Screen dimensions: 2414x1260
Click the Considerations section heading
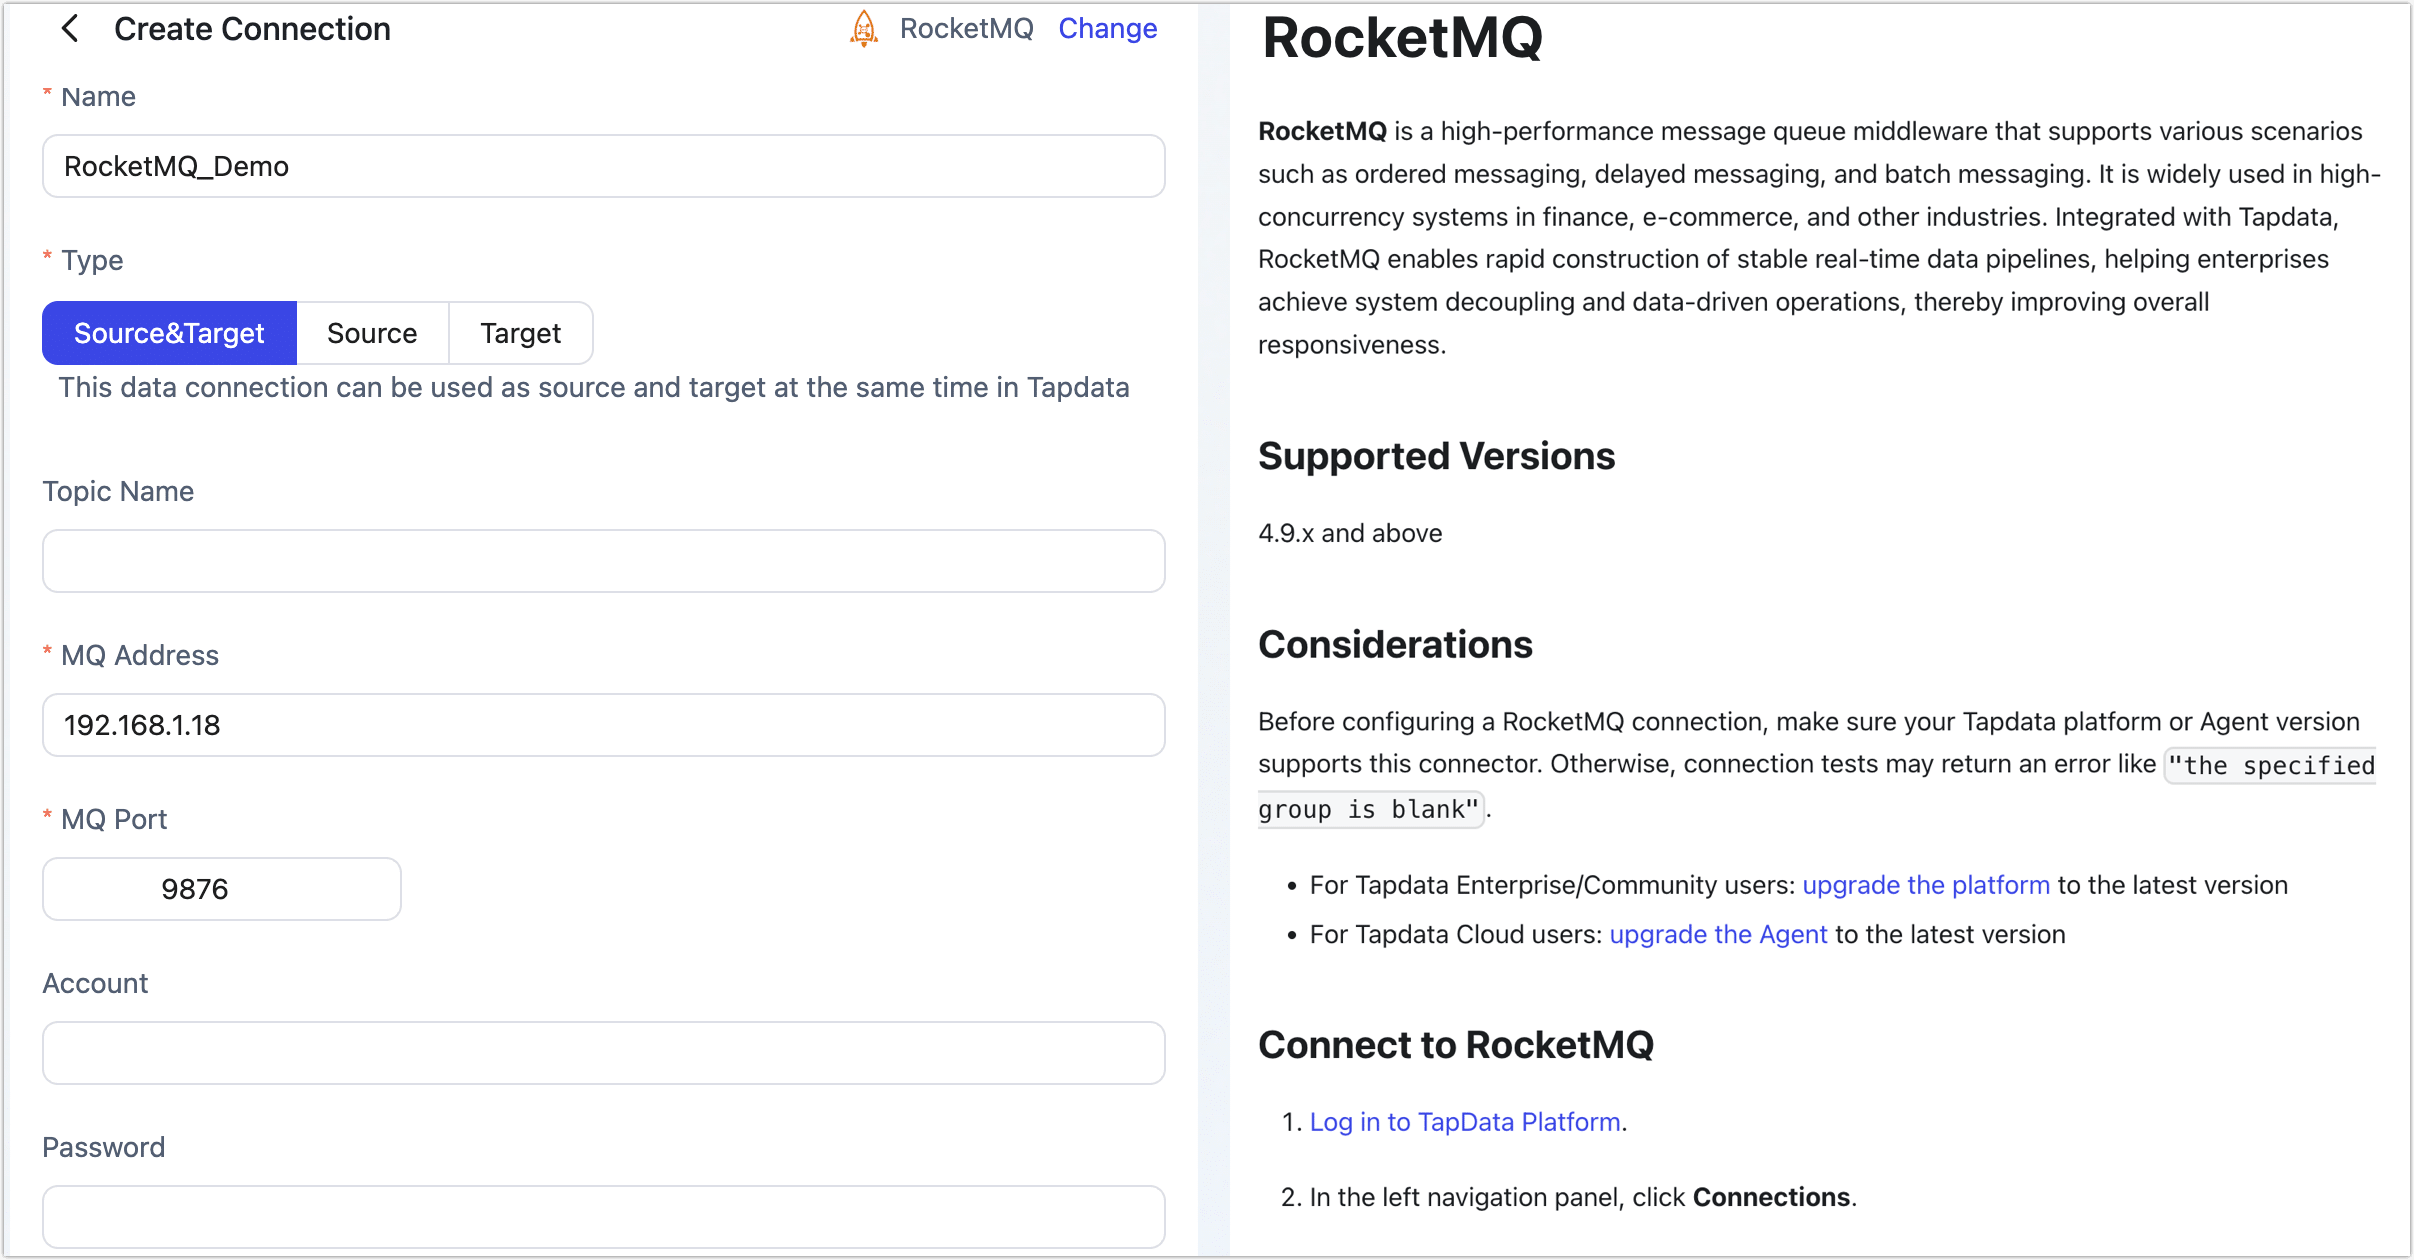click(1394, 644)
